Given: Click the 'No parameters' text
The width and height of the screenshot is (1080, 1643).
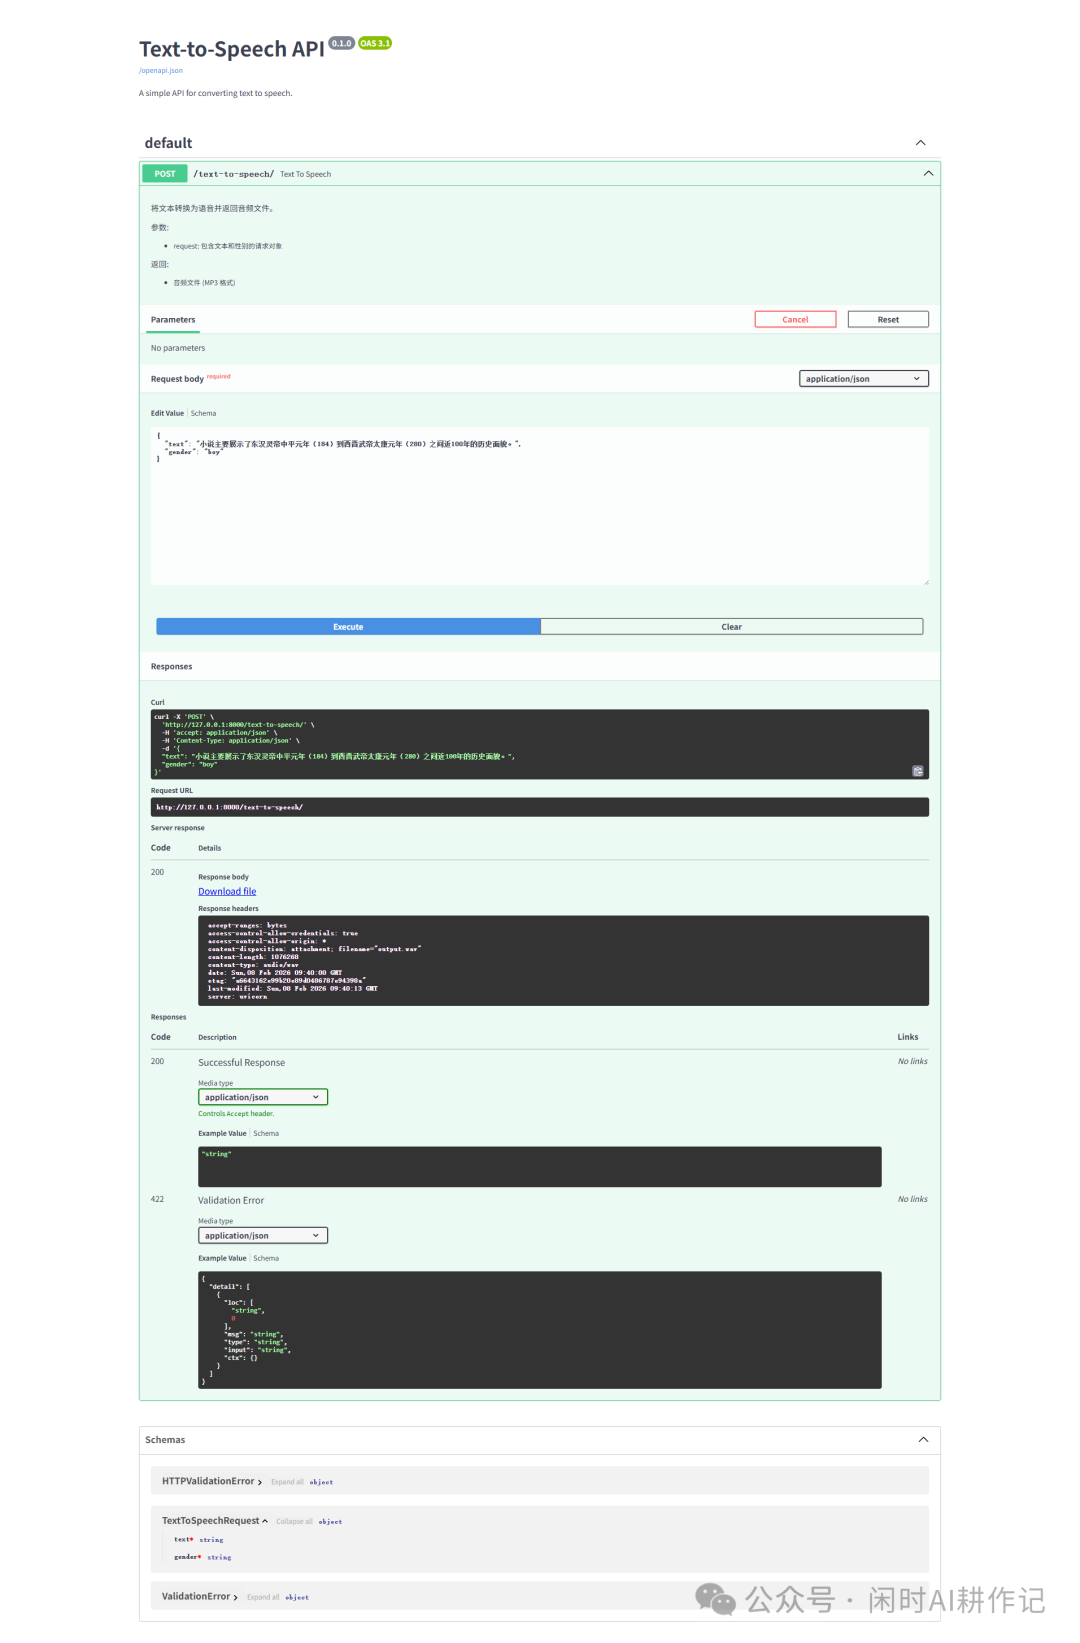Looking at the screenshot, I should (x=178, y=348).
